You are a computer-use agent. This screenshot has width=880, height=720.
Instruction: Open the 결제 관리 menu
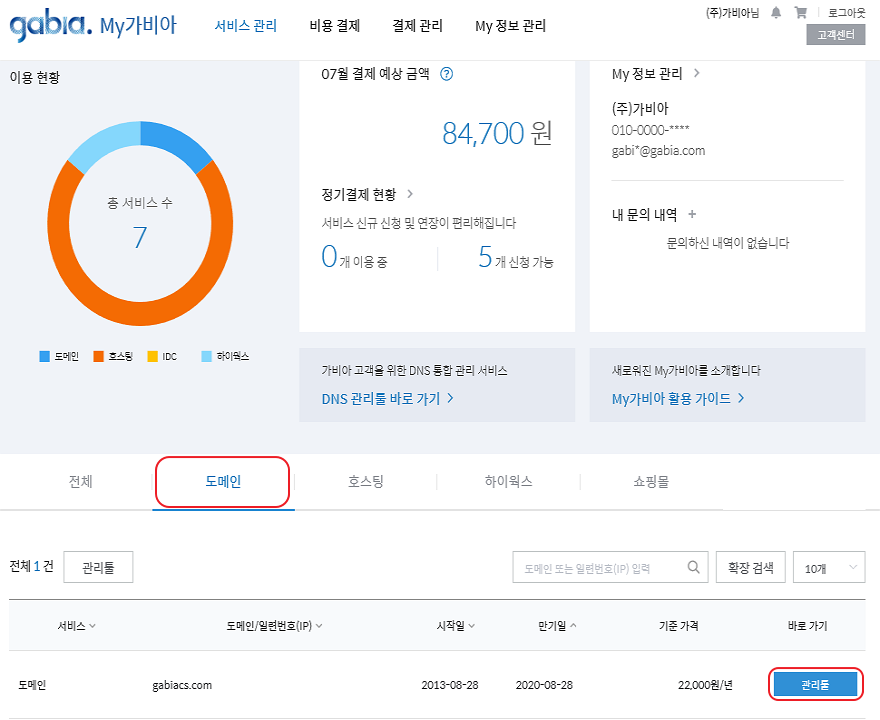(417, 26)
